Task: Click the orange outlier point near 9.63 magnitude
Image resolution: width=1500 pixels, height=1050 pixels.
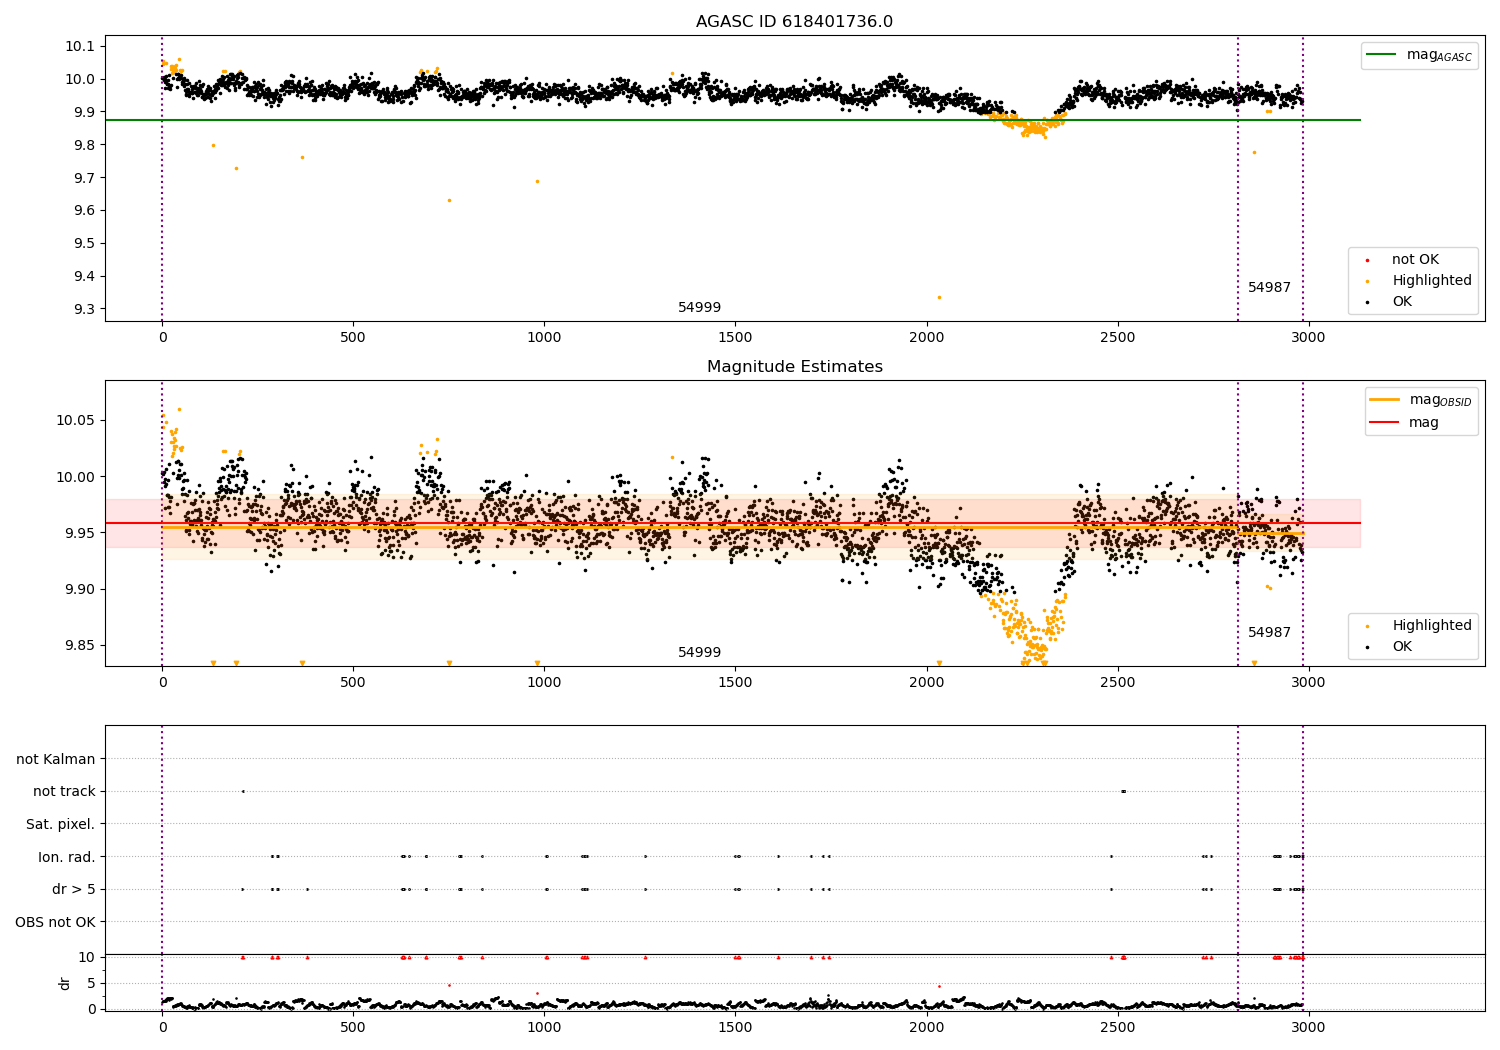Action: (x=449, y=200)
